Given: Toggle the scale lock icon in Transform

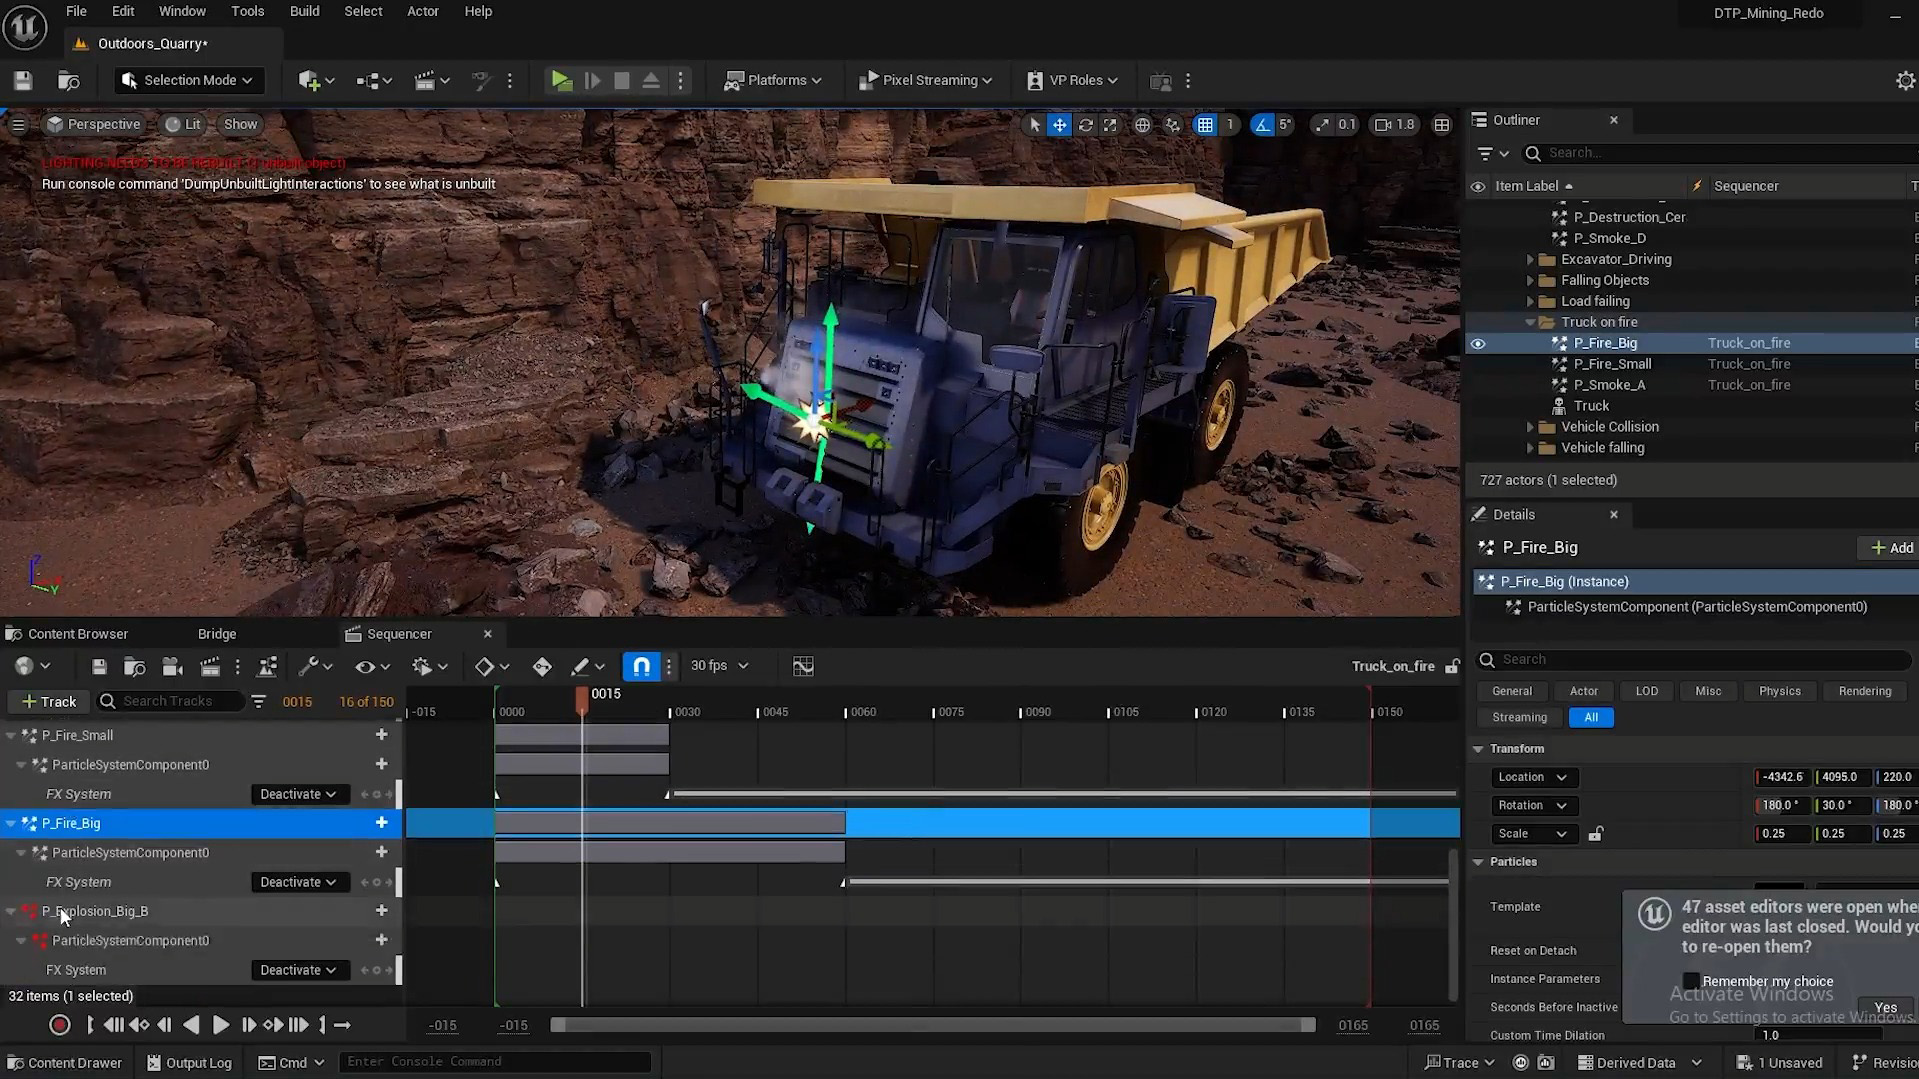Looking at the screenshot, I should 1596,834.
